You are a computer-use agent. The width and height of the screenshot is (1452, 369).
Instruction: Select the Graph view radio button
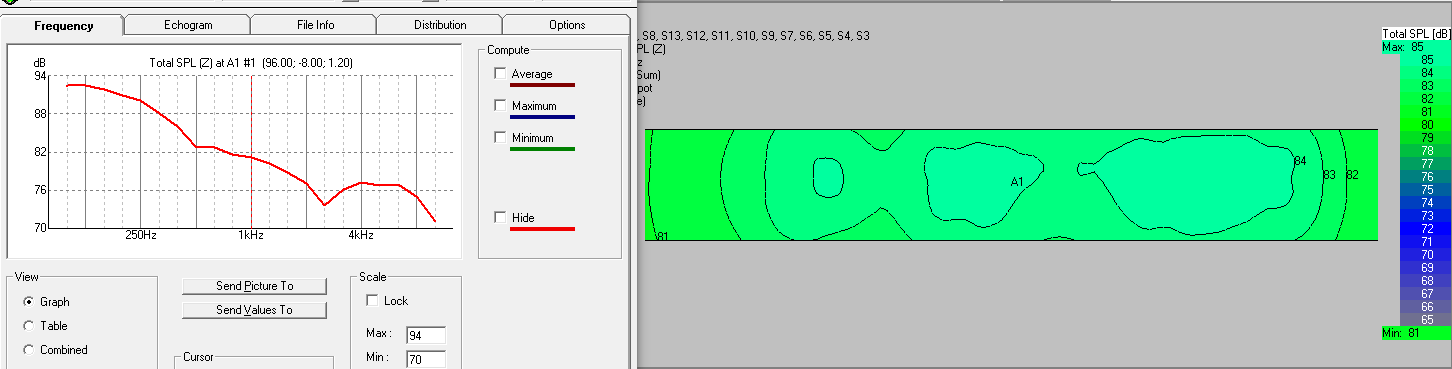[x=29, y=302]
